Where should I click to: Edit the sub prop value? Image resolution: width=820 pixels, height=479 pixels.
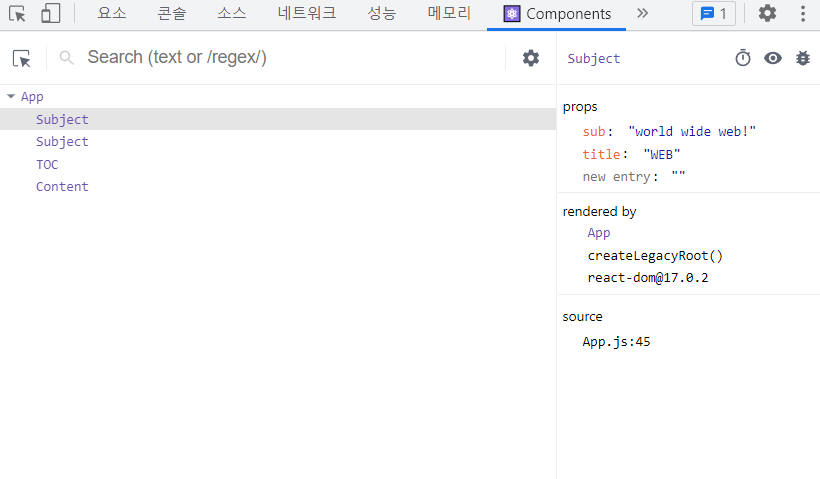coord(692,132)
